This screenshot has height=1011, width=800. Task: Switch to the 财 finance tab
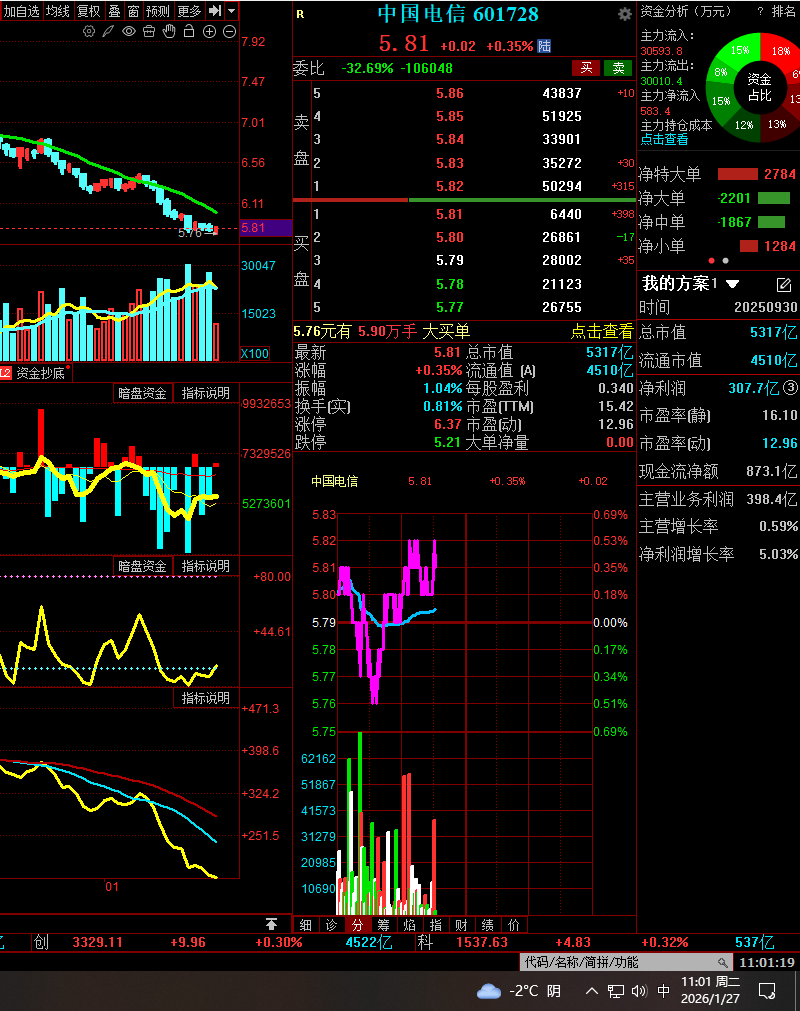pos(462,925)
